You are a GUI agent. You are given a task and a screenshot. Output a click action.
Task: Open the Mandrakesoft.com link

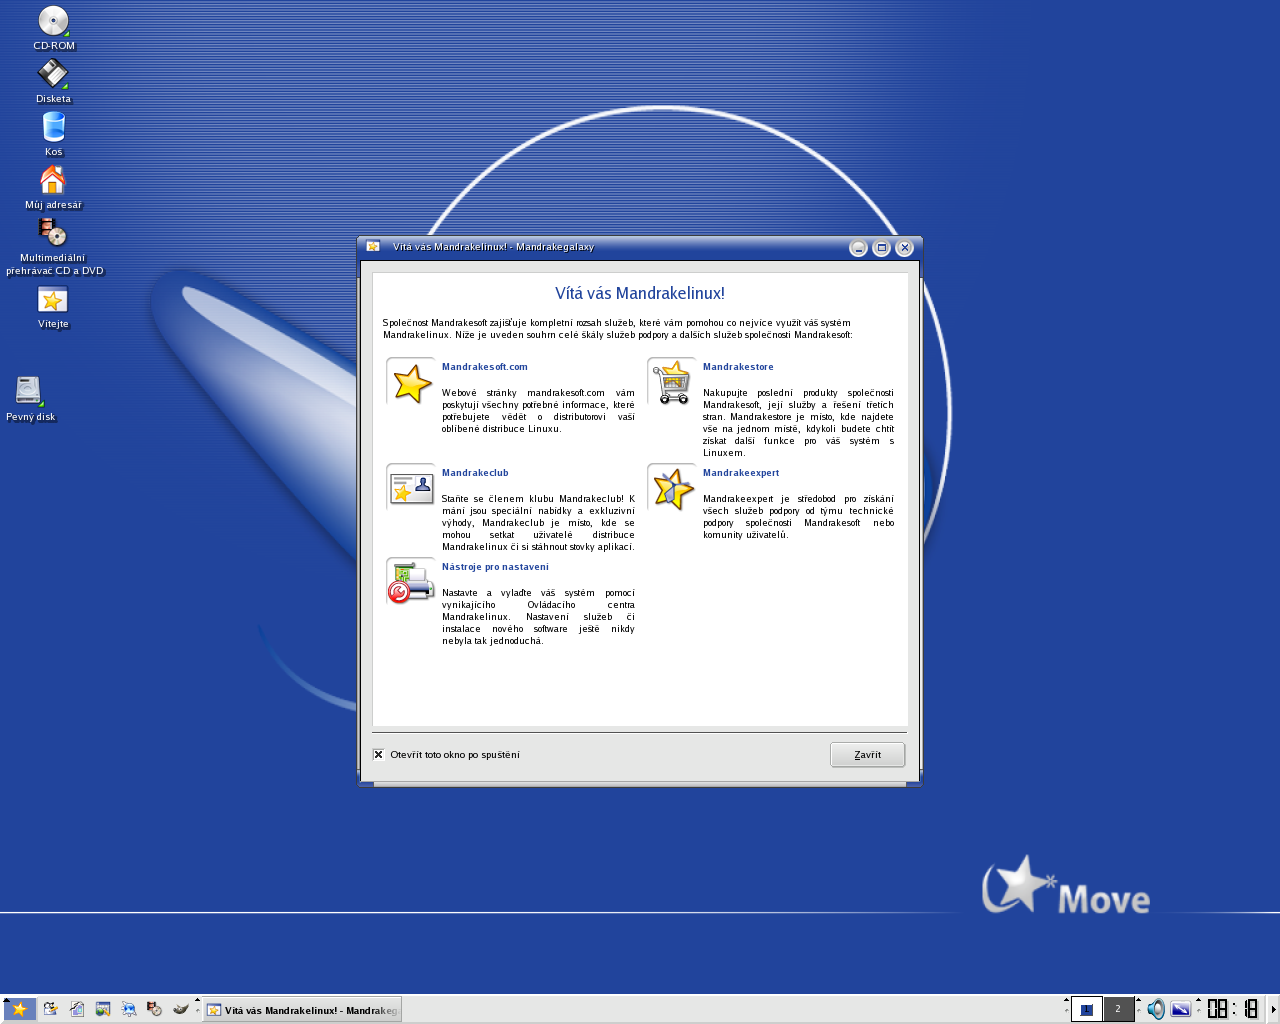point(484,367)
